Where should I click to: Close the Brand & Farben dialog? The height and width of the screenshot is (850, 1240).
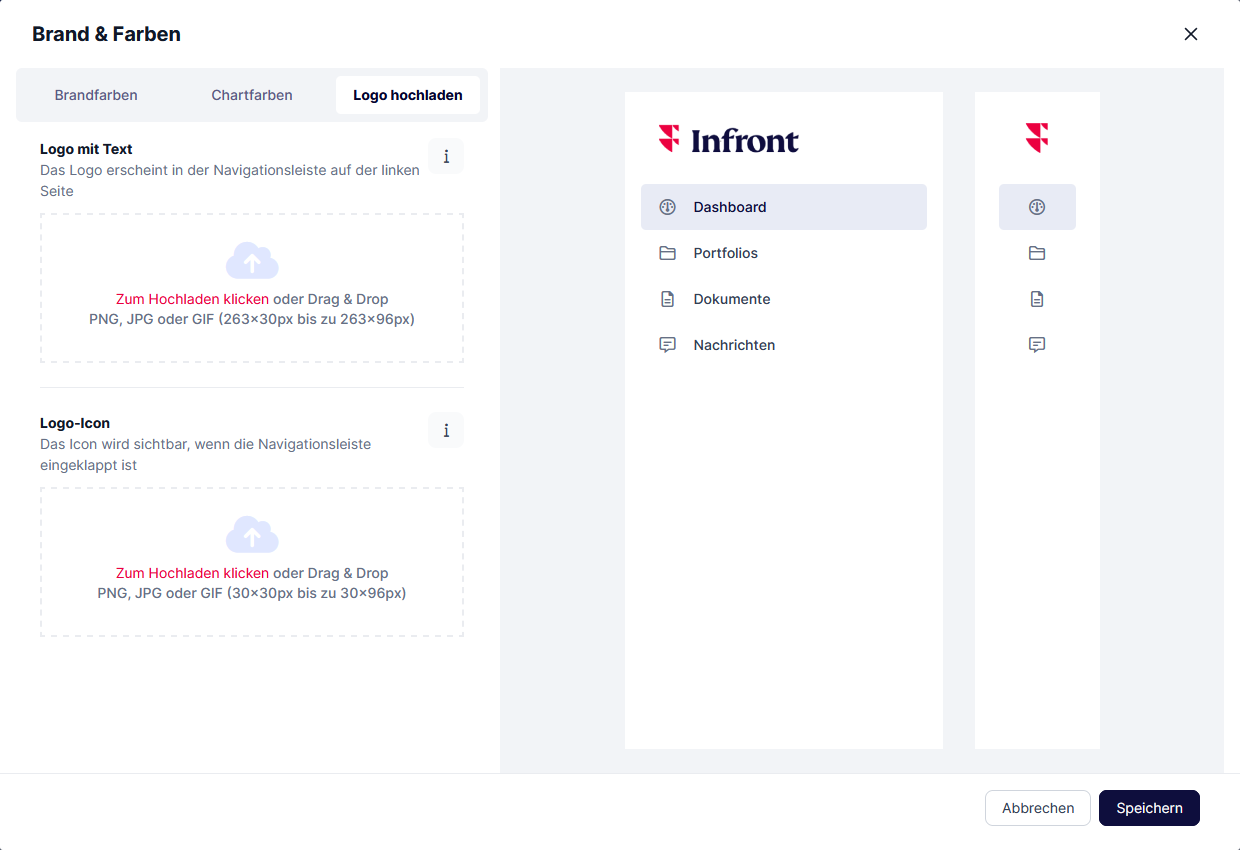point(1190,34)
